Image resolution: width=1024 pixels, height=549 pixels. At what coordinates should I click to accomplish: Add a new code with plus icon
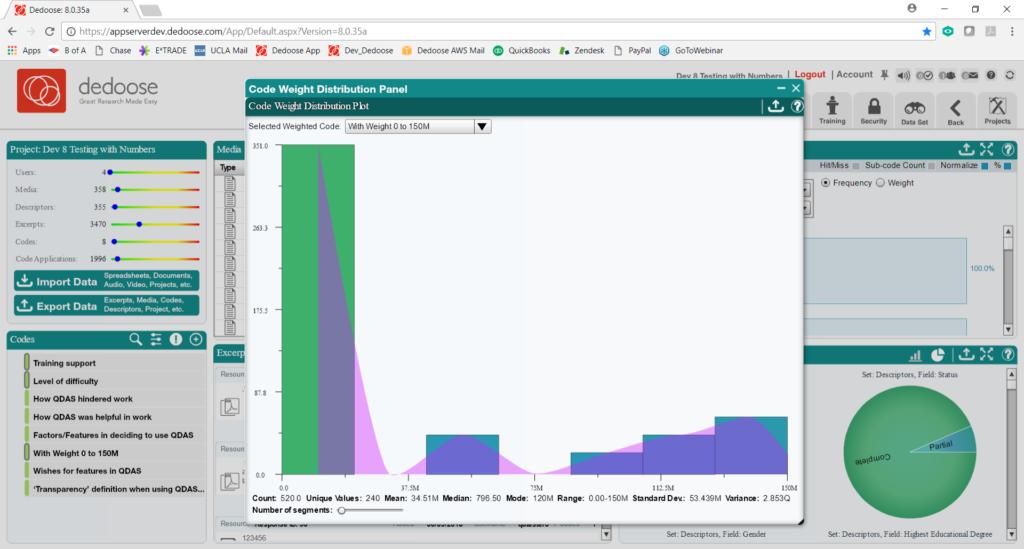[196, 339]
